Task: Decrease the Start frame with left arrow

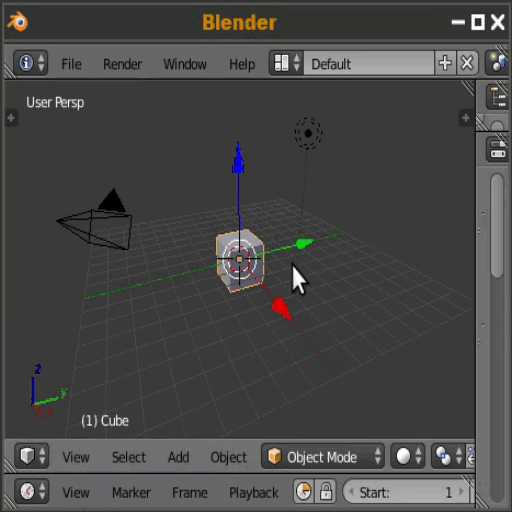Action: [x=351, y=492]
